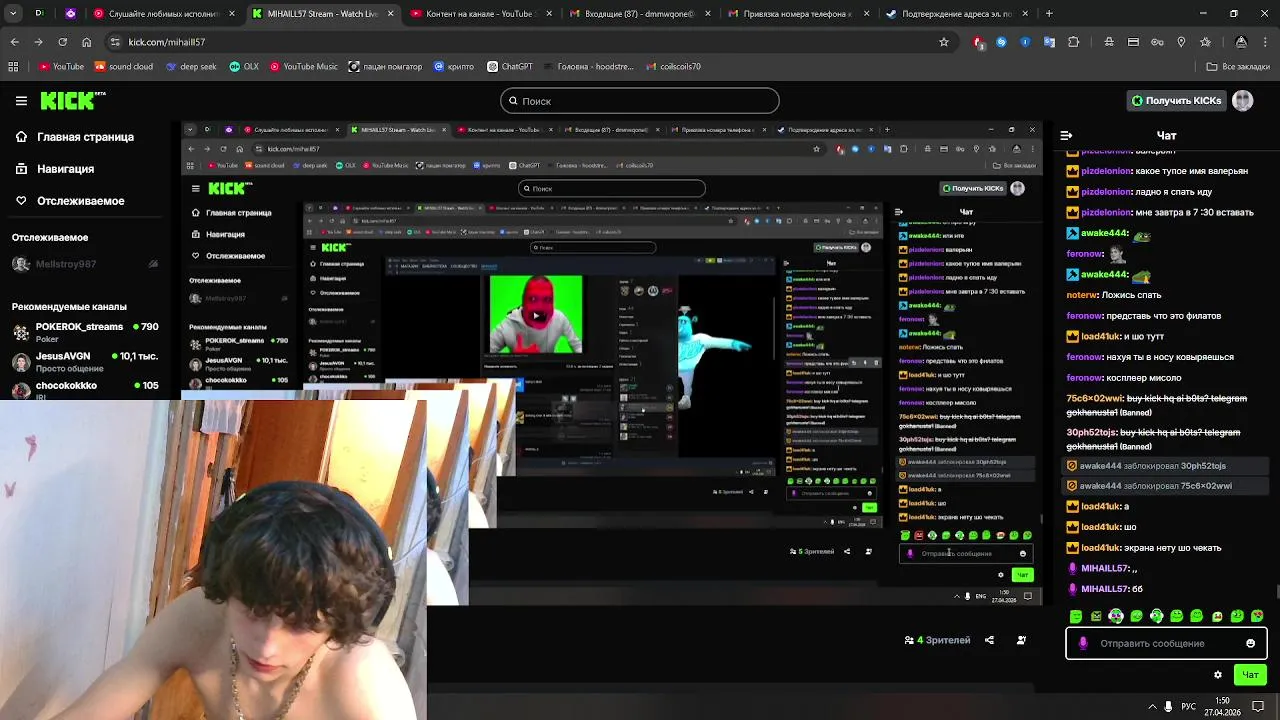1280x720 pixels.
Task: Open deep seek bookmark
Action: pos(190,67)
